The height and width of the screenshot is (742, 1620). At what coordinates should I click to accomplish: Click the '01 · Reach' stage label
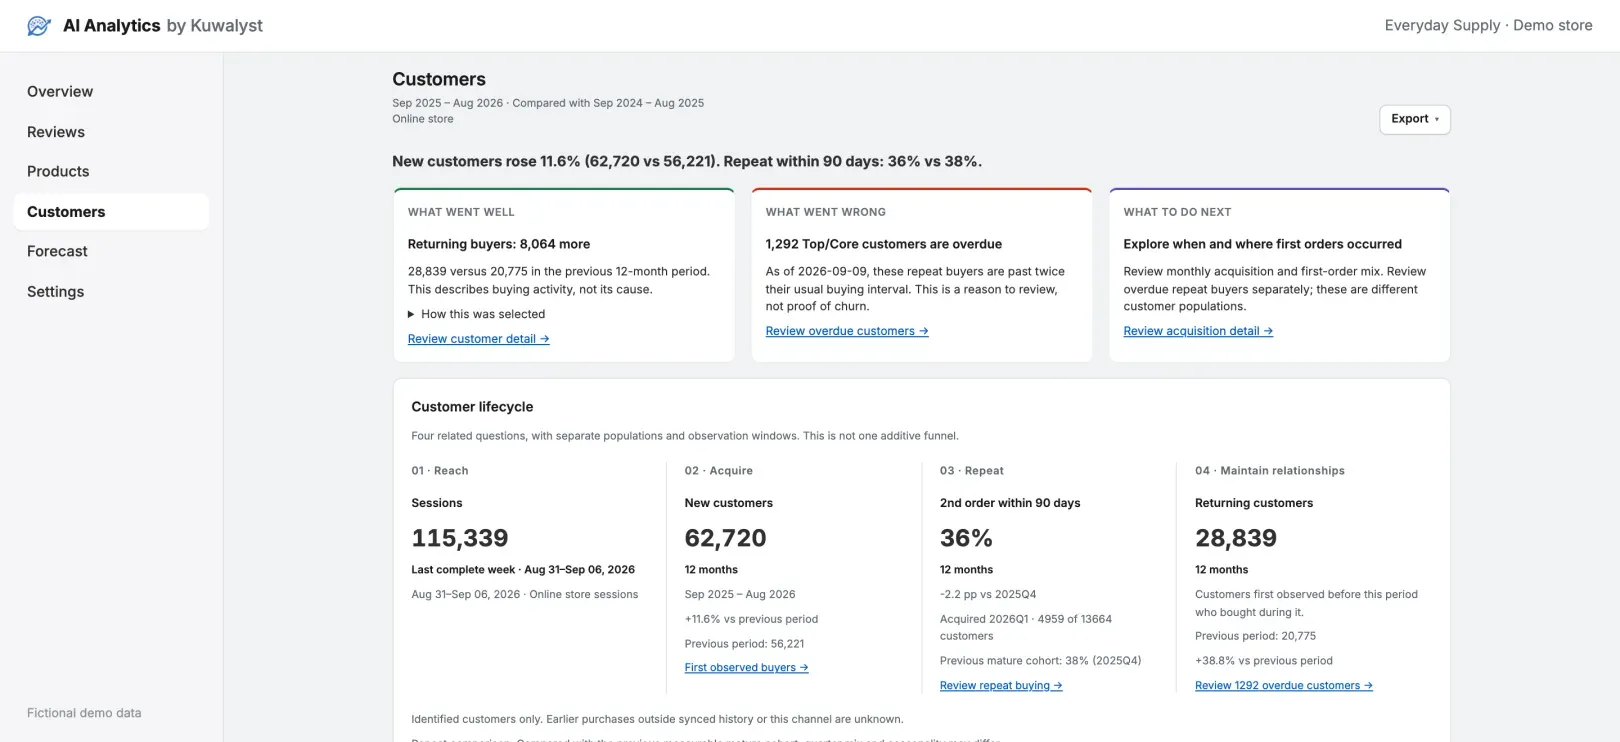[x=440, y=471]
